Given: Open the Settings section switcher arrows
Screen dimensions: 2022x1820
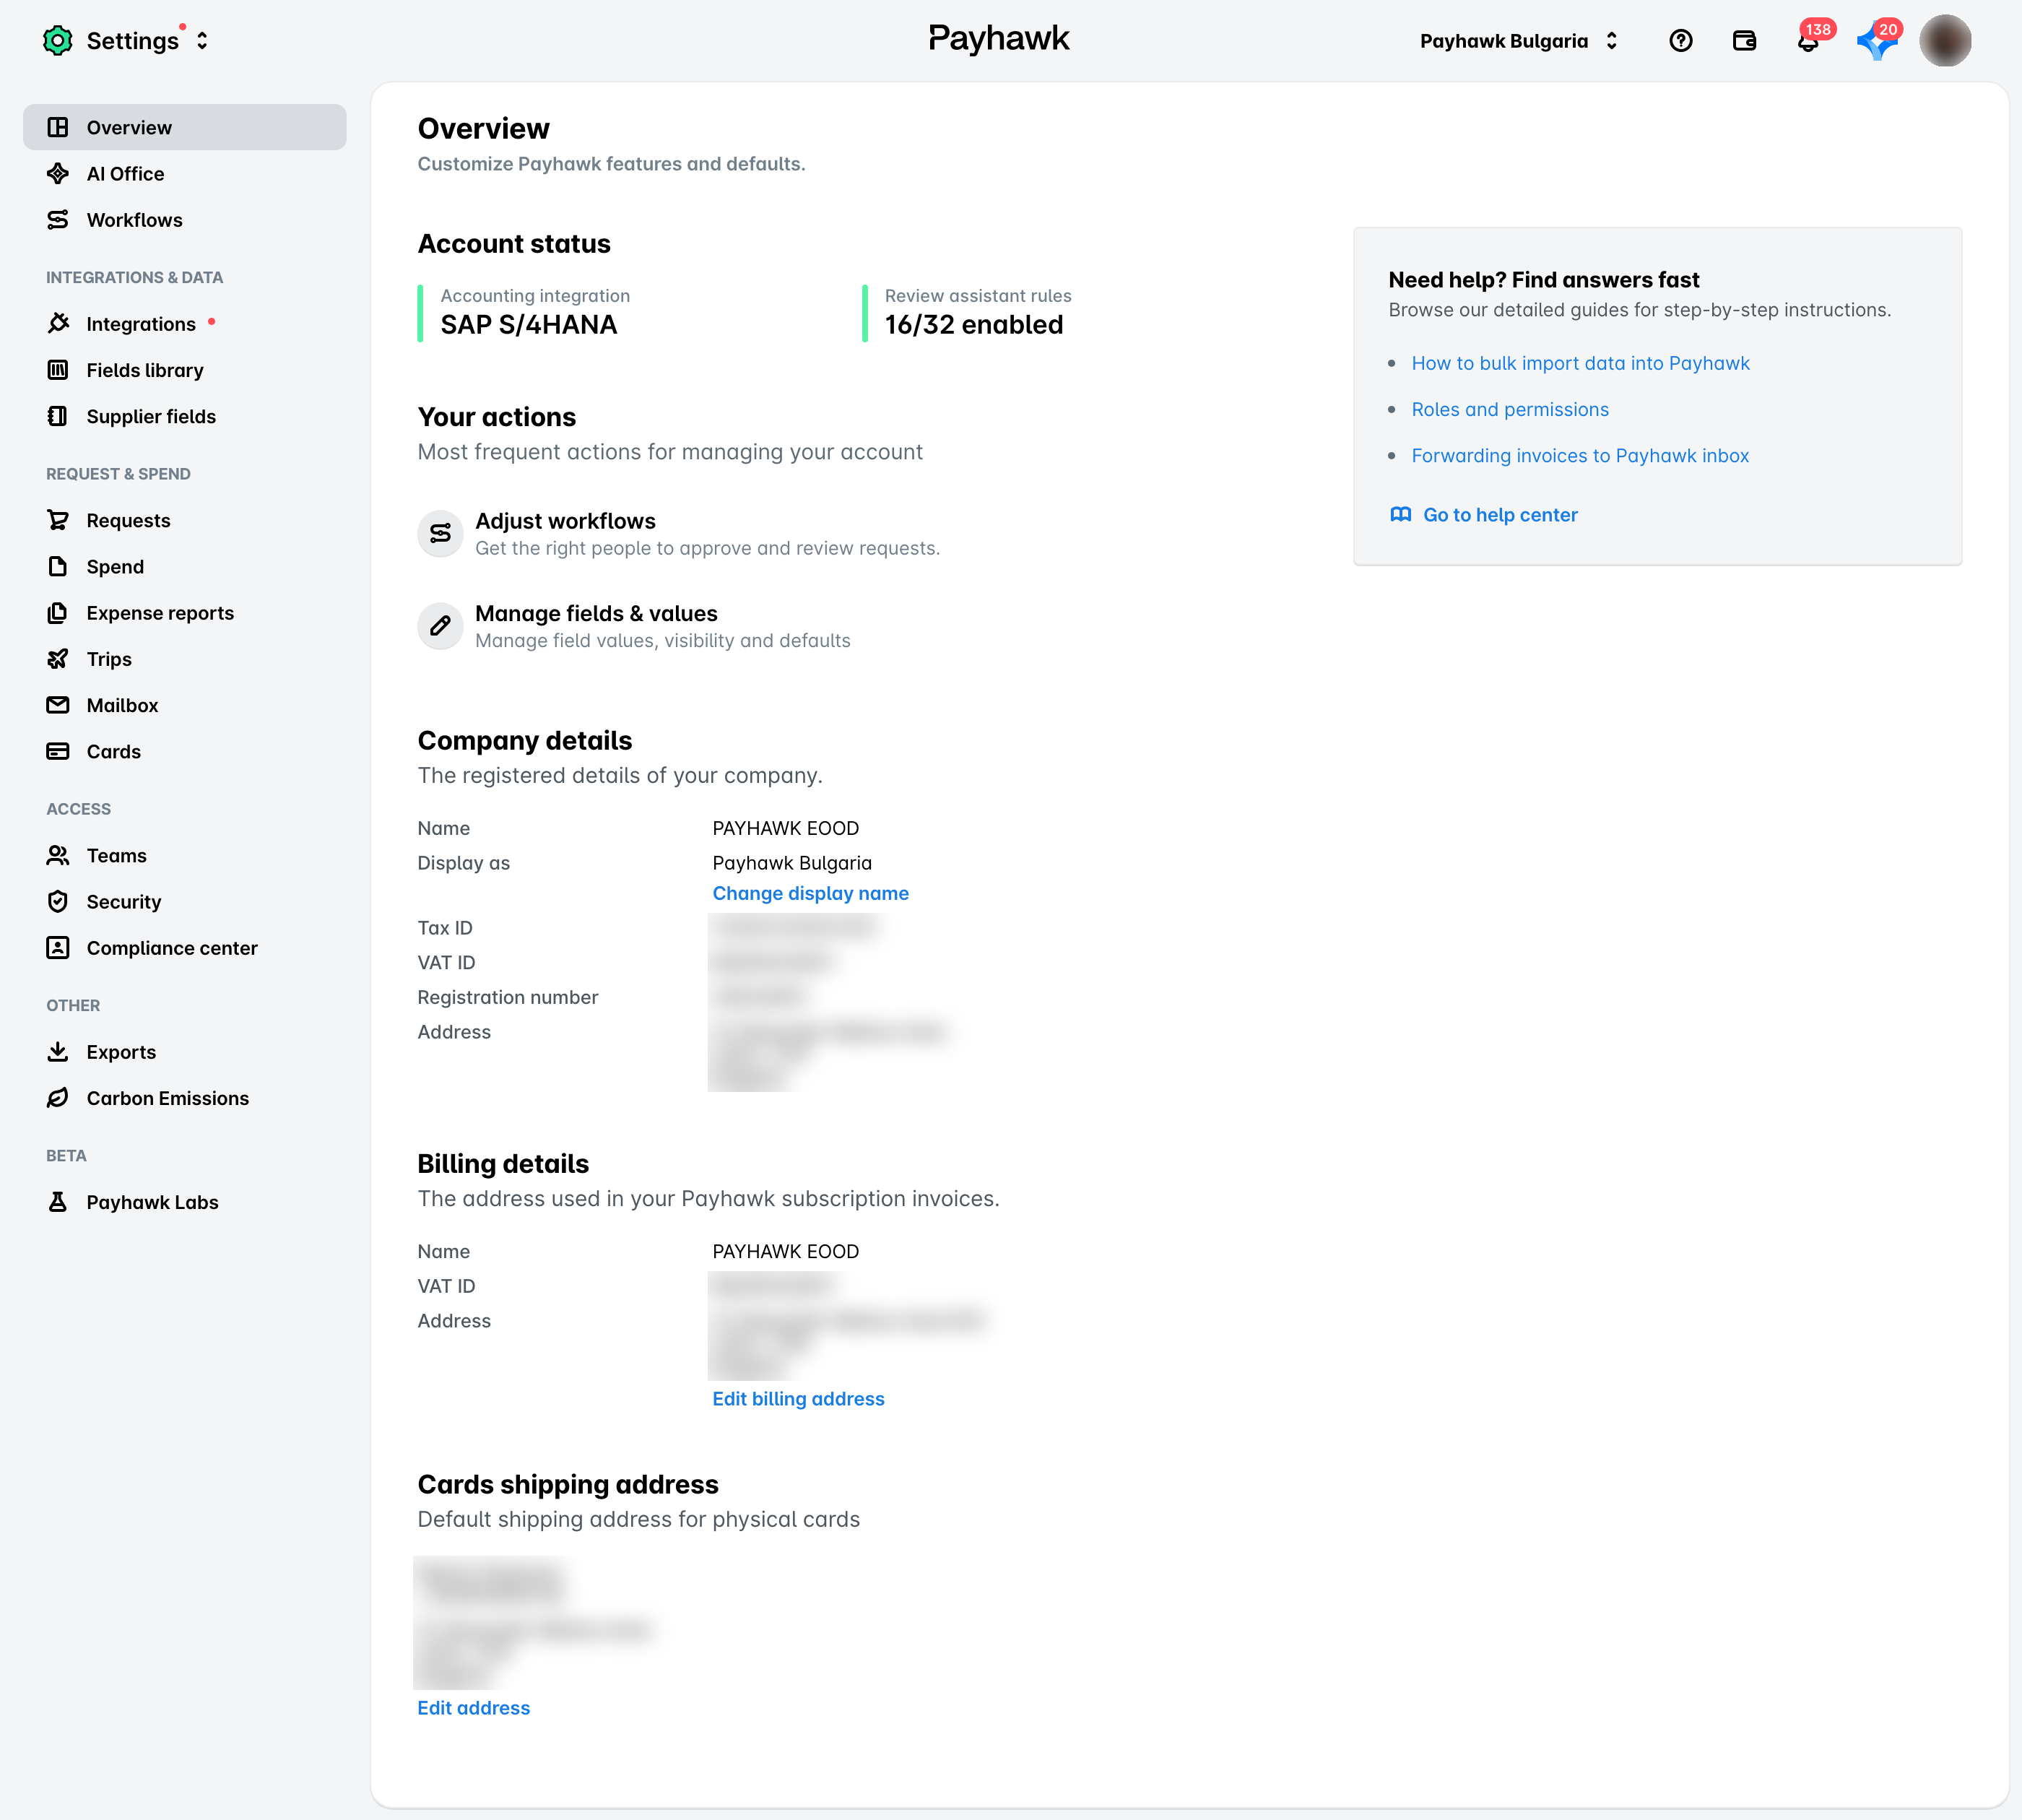Looking at the screenshot, I should 202,41.
